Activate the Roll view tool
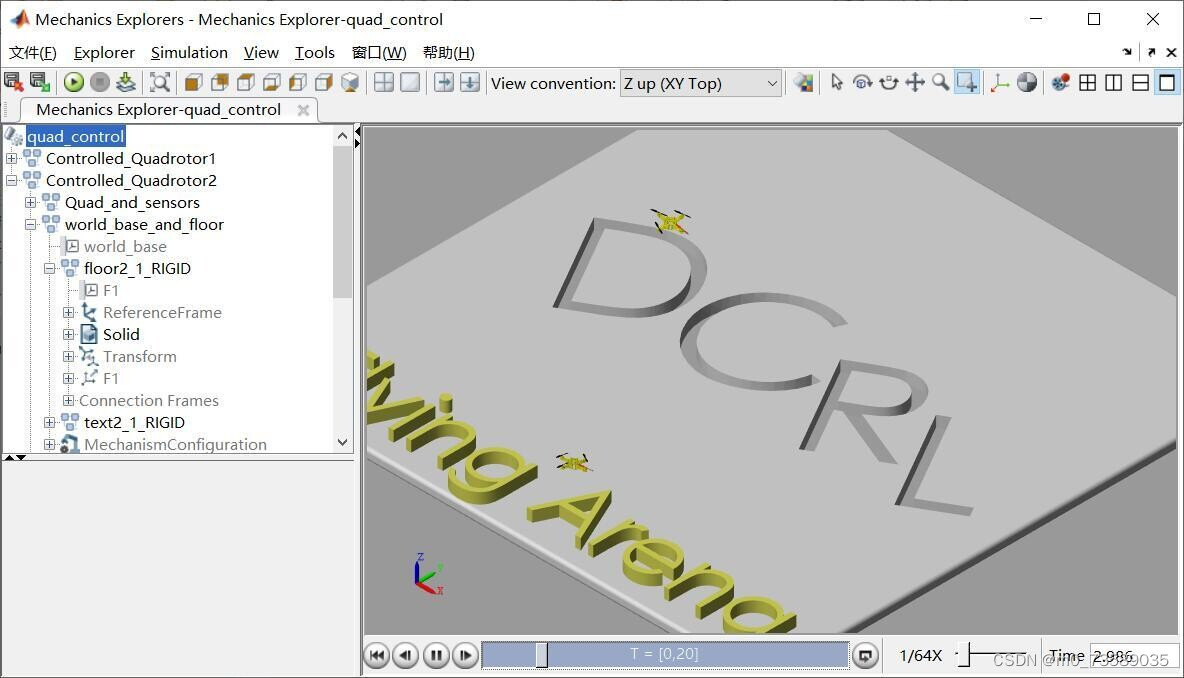This screenshot has height=678, width=1184. 889,82
